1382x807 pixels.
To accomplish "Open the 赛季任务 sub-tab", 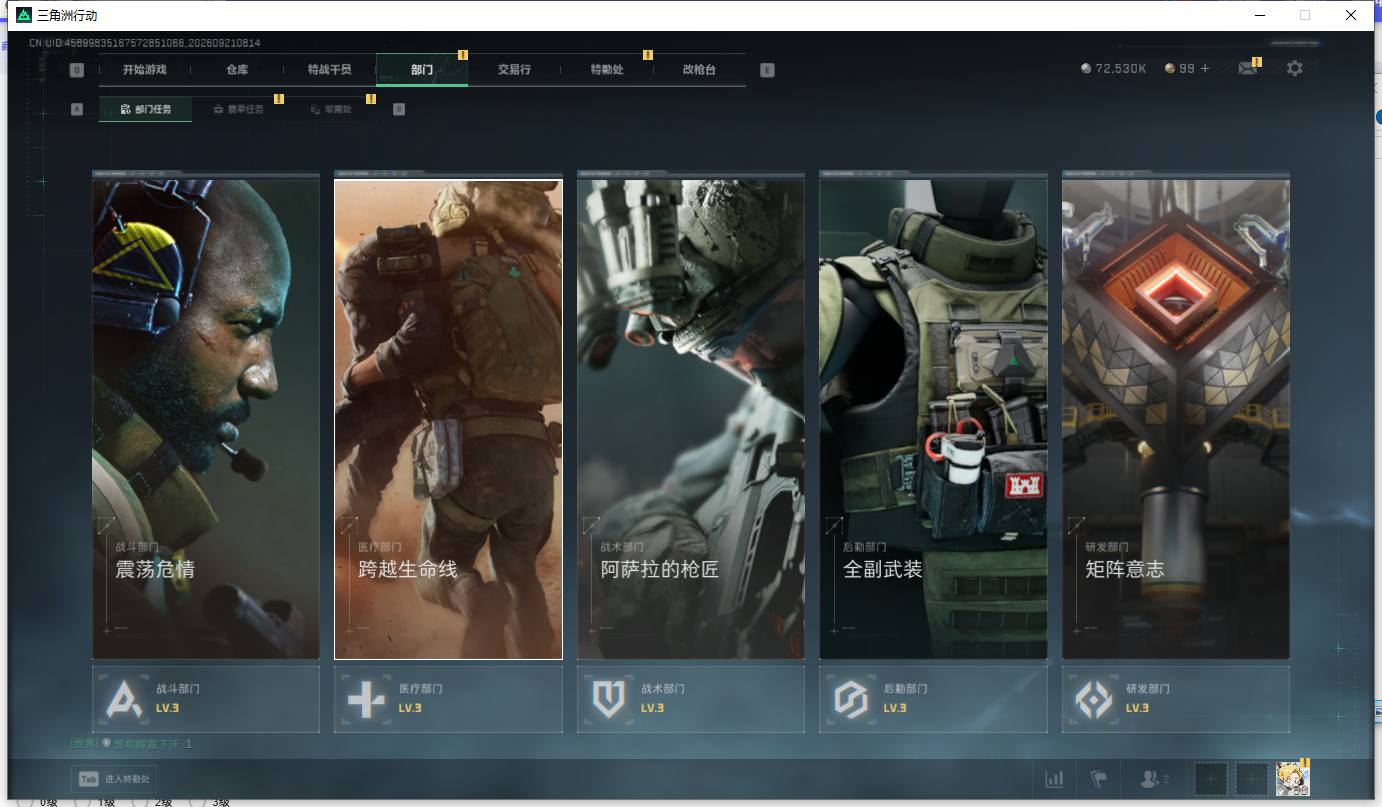I will tap(238, 109).
